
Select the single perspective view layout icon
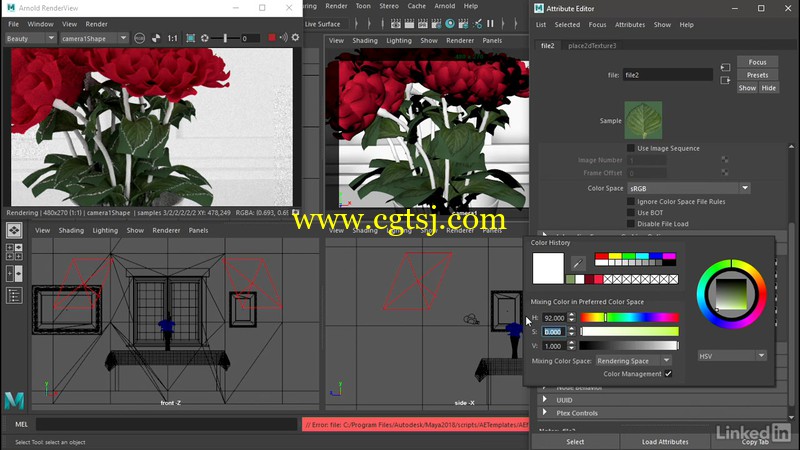coord(14,231)
